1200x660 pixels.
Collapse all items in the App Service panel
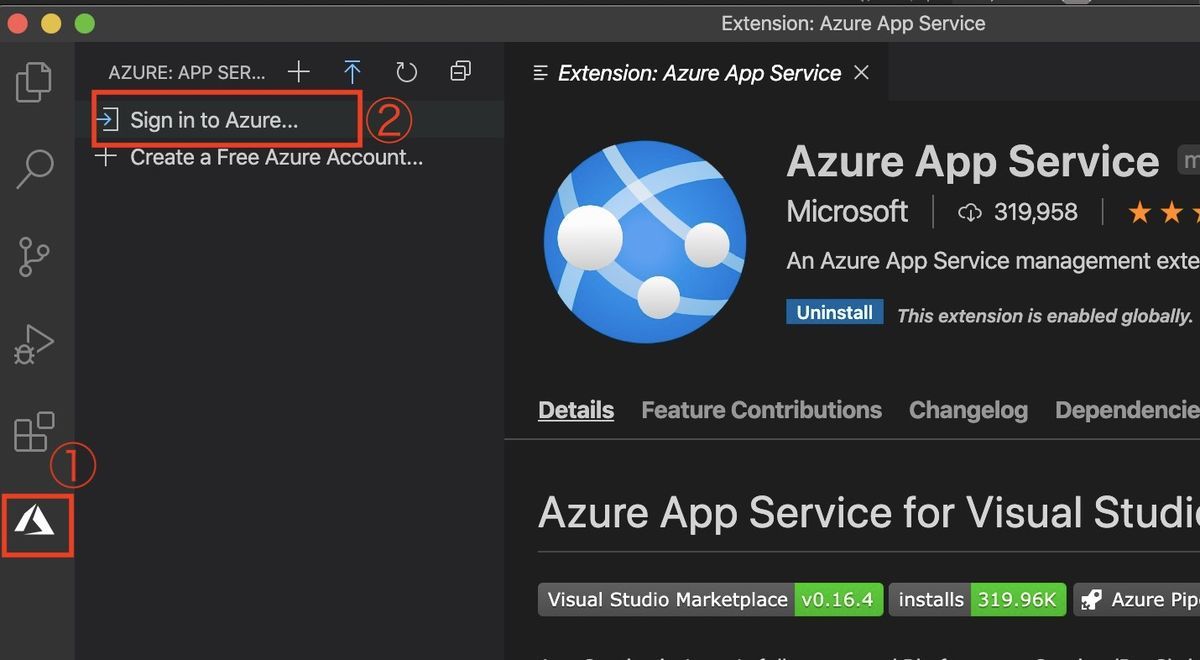(x=460, y=71)
